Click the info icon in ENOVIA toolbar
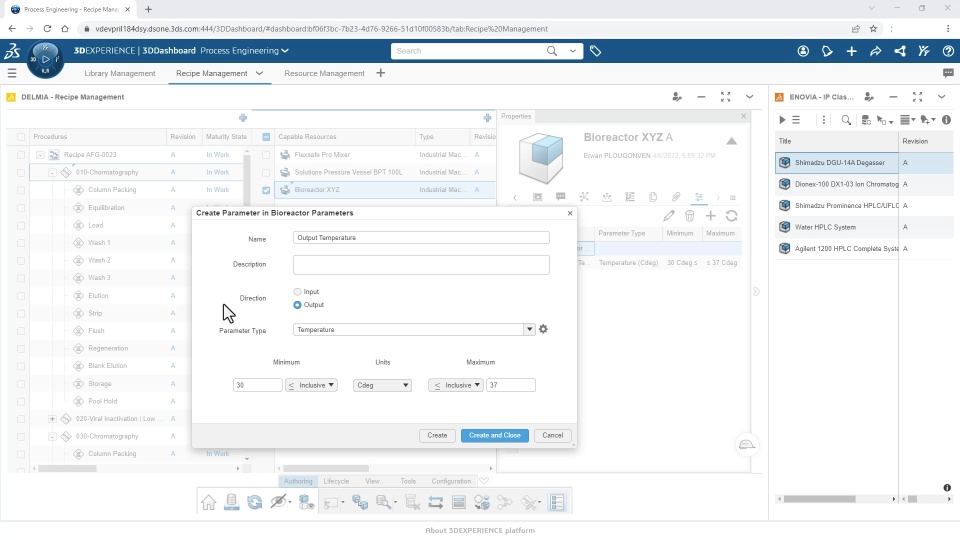This screenshot has height=540, width=960. point(947,120)
